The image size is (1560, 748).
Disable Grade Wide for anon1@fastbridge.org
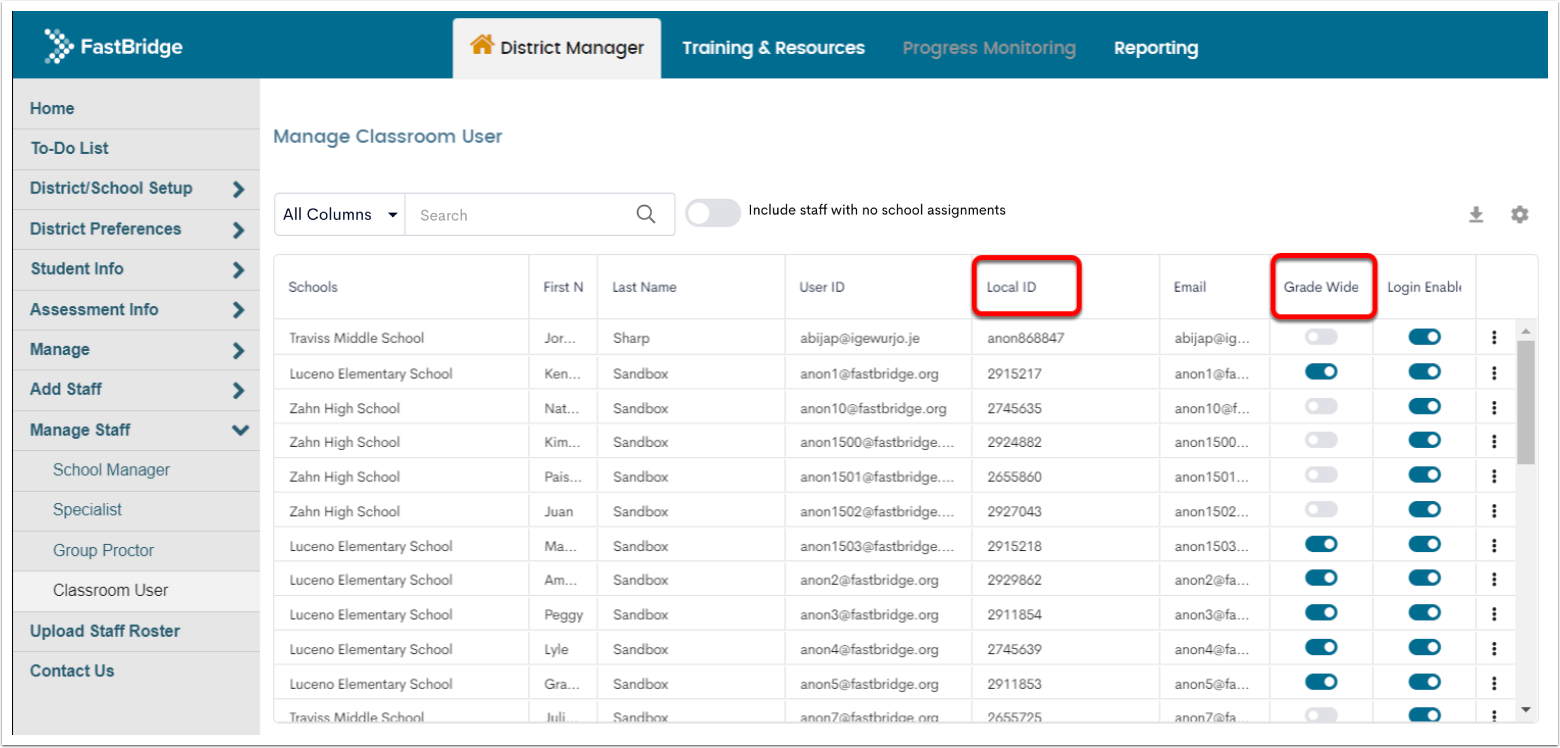coord(1321,372)
